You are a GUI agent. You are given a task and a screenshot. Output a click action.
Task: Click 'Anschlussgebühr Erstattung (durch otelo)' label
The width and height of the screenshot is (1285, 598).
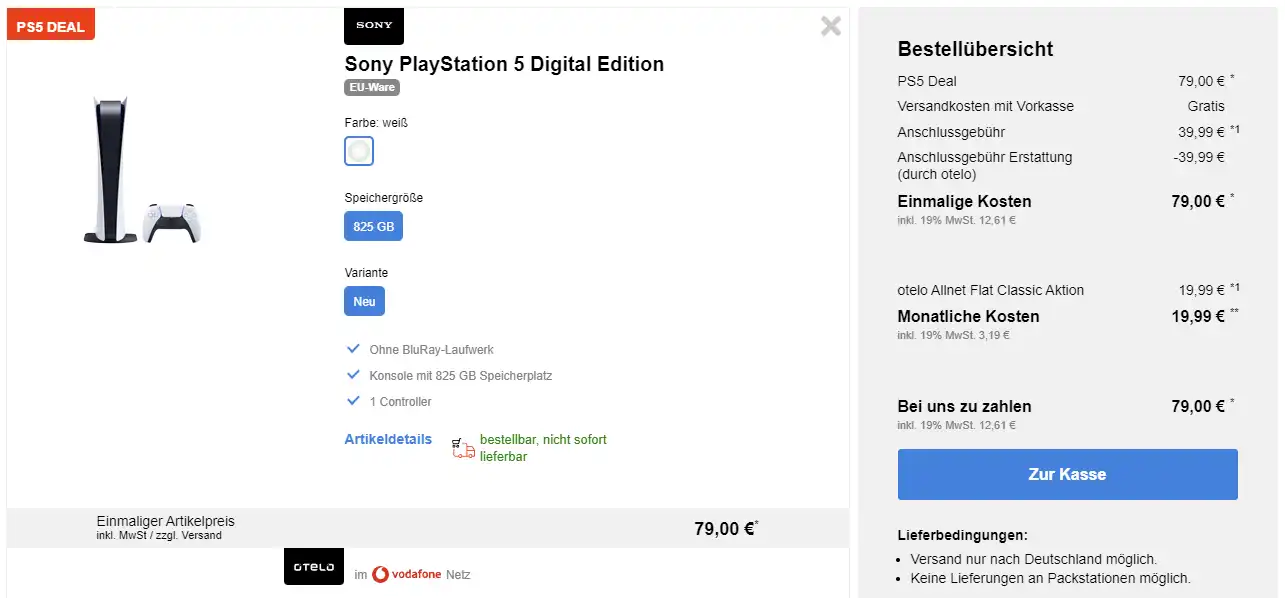pos(985,166)
